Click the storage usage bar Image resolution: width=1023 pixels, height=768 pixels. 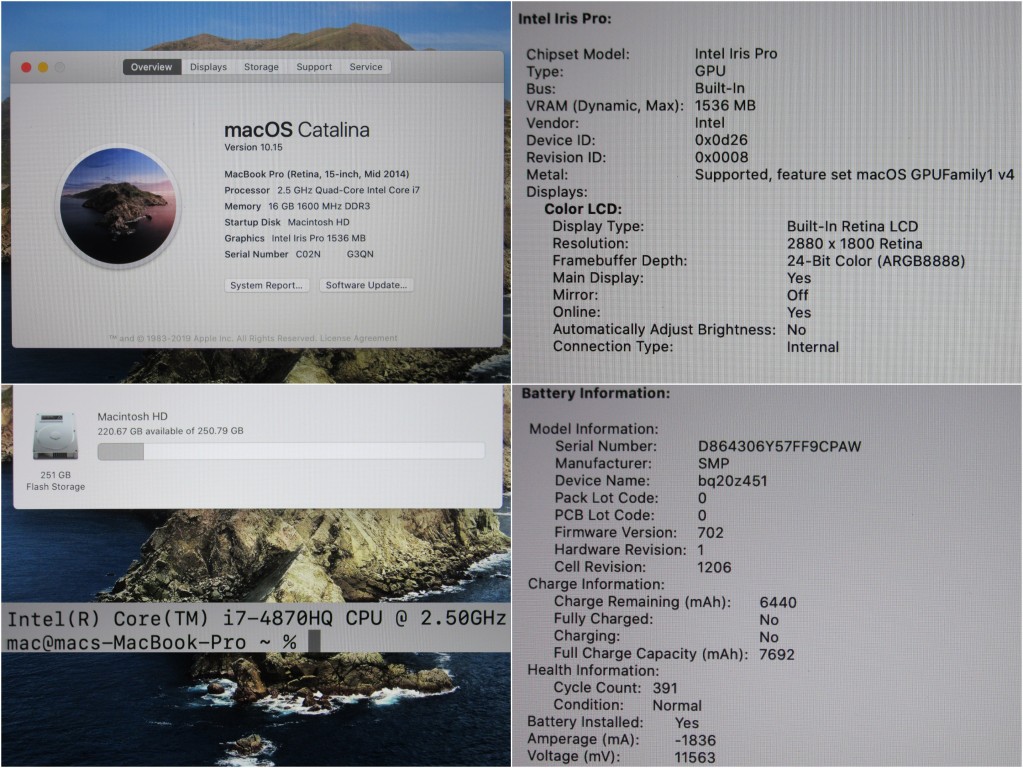click(291, 451)
